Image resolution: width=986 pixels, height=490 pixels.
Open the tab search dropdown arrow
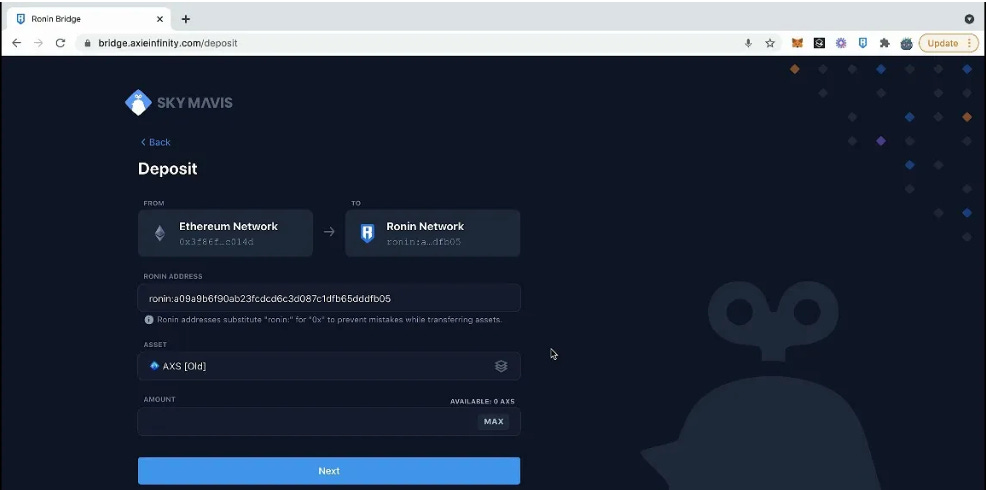tap(969, 19)
